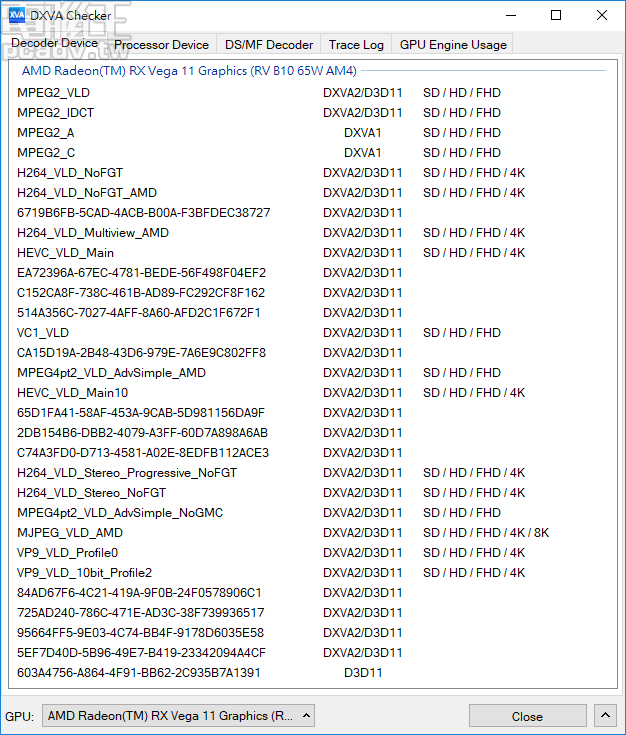The width and height of the screenshot is (626, 735).
Task: Close the window with the X button
Action: [602, 15]
